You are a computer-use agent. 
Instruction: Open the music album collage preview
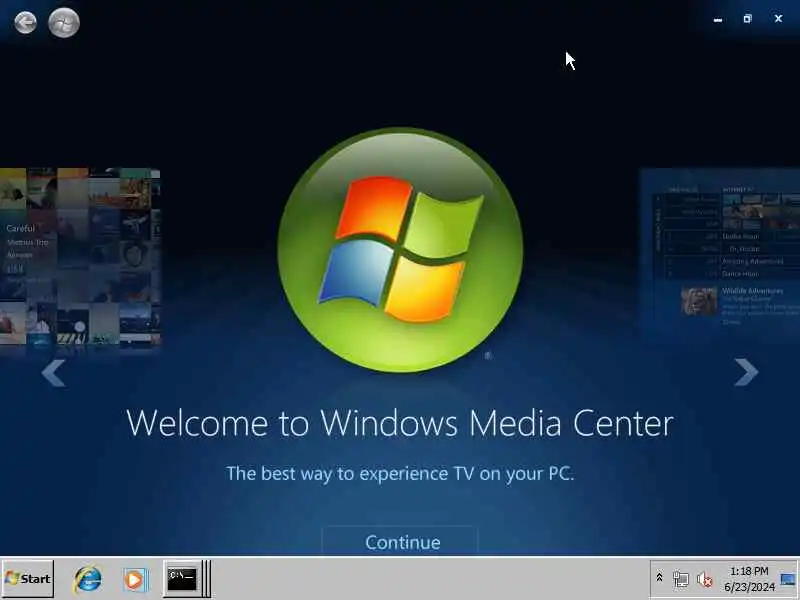coord(80,257)
